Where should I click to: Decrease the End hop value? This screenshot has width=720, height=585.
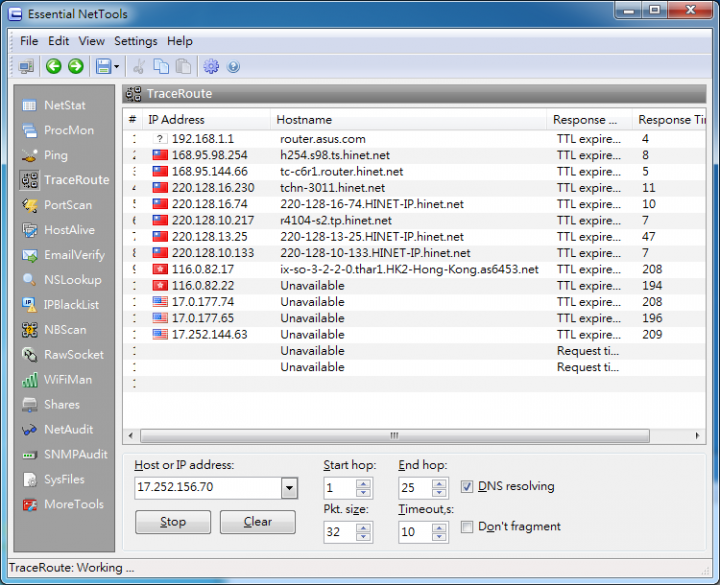tap(439, 493)
